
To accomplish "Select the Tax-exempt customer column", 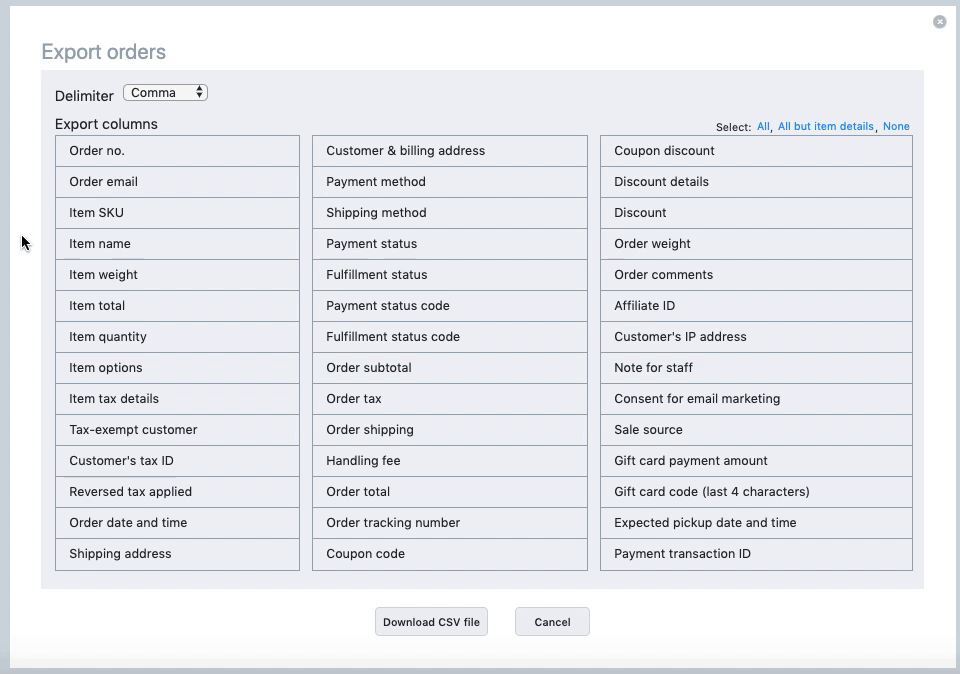I will tap(178, 430).
